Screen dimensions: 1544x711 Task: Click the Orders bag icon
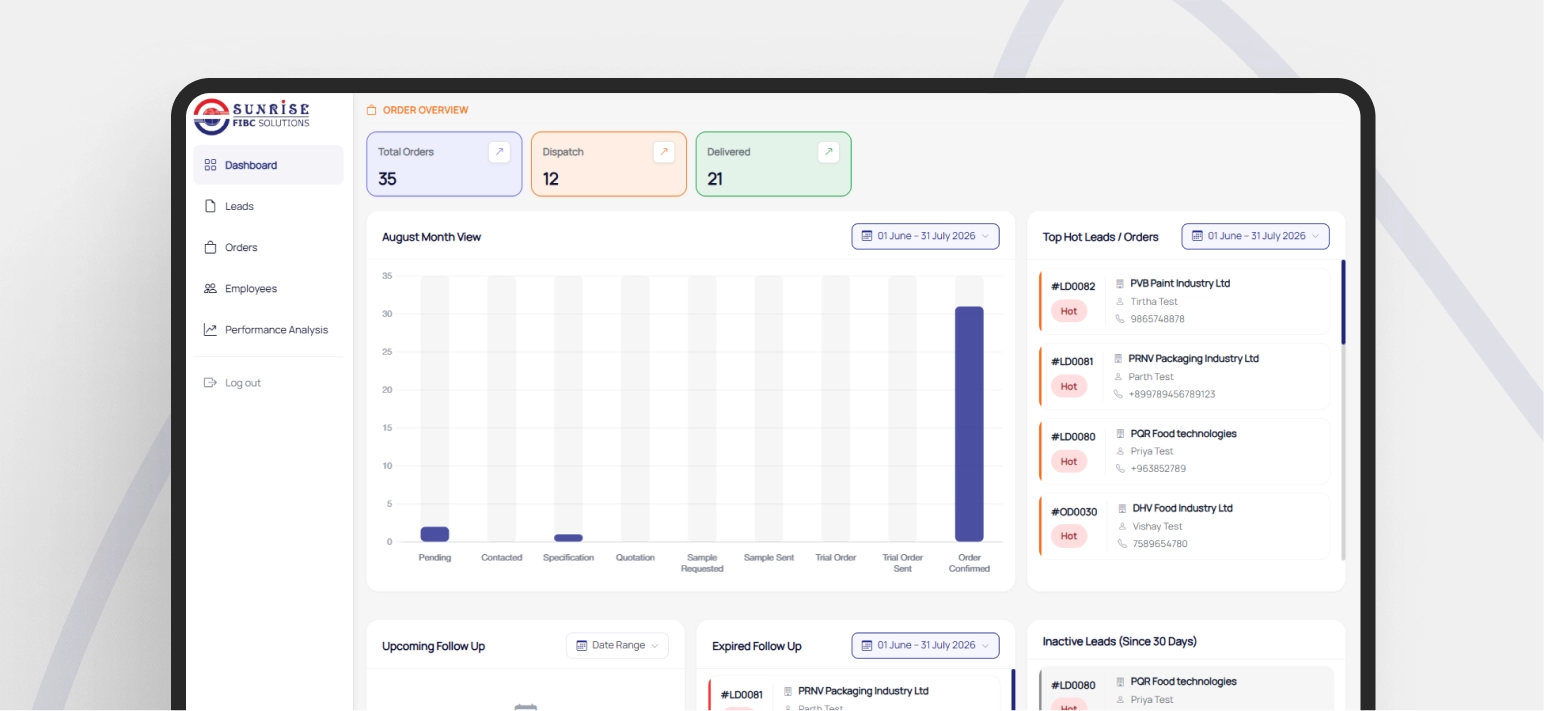click(210, 247)
